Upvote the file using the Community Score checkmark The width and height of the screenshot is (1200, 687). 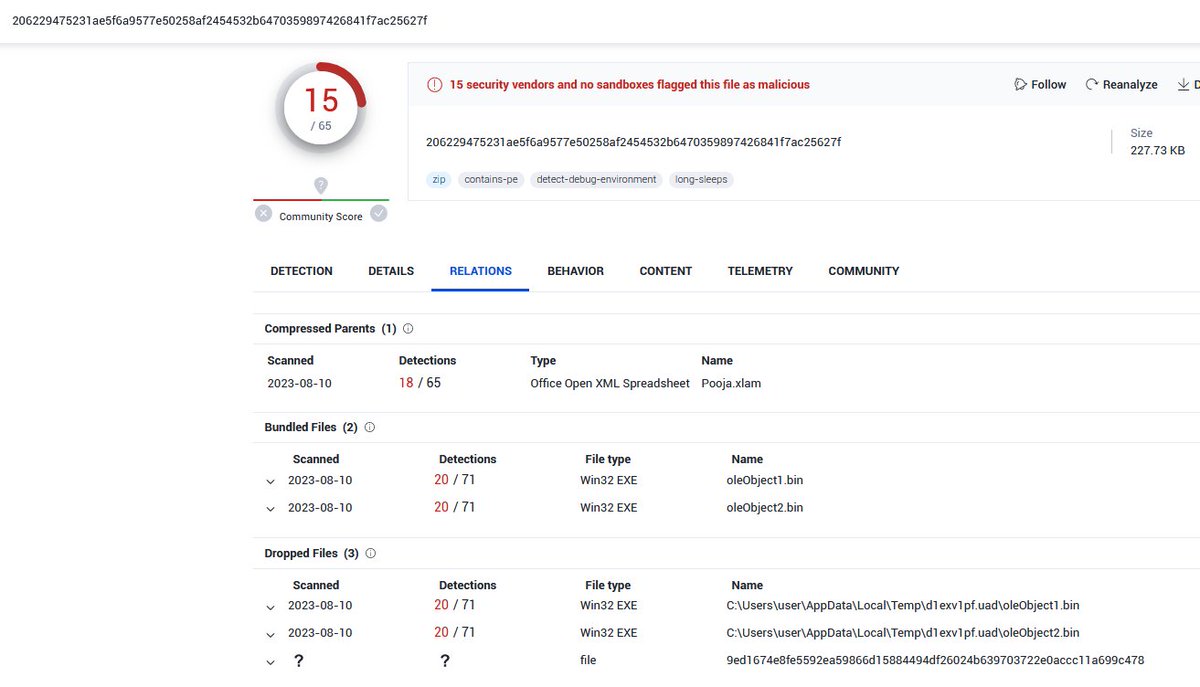coord(378,213)
